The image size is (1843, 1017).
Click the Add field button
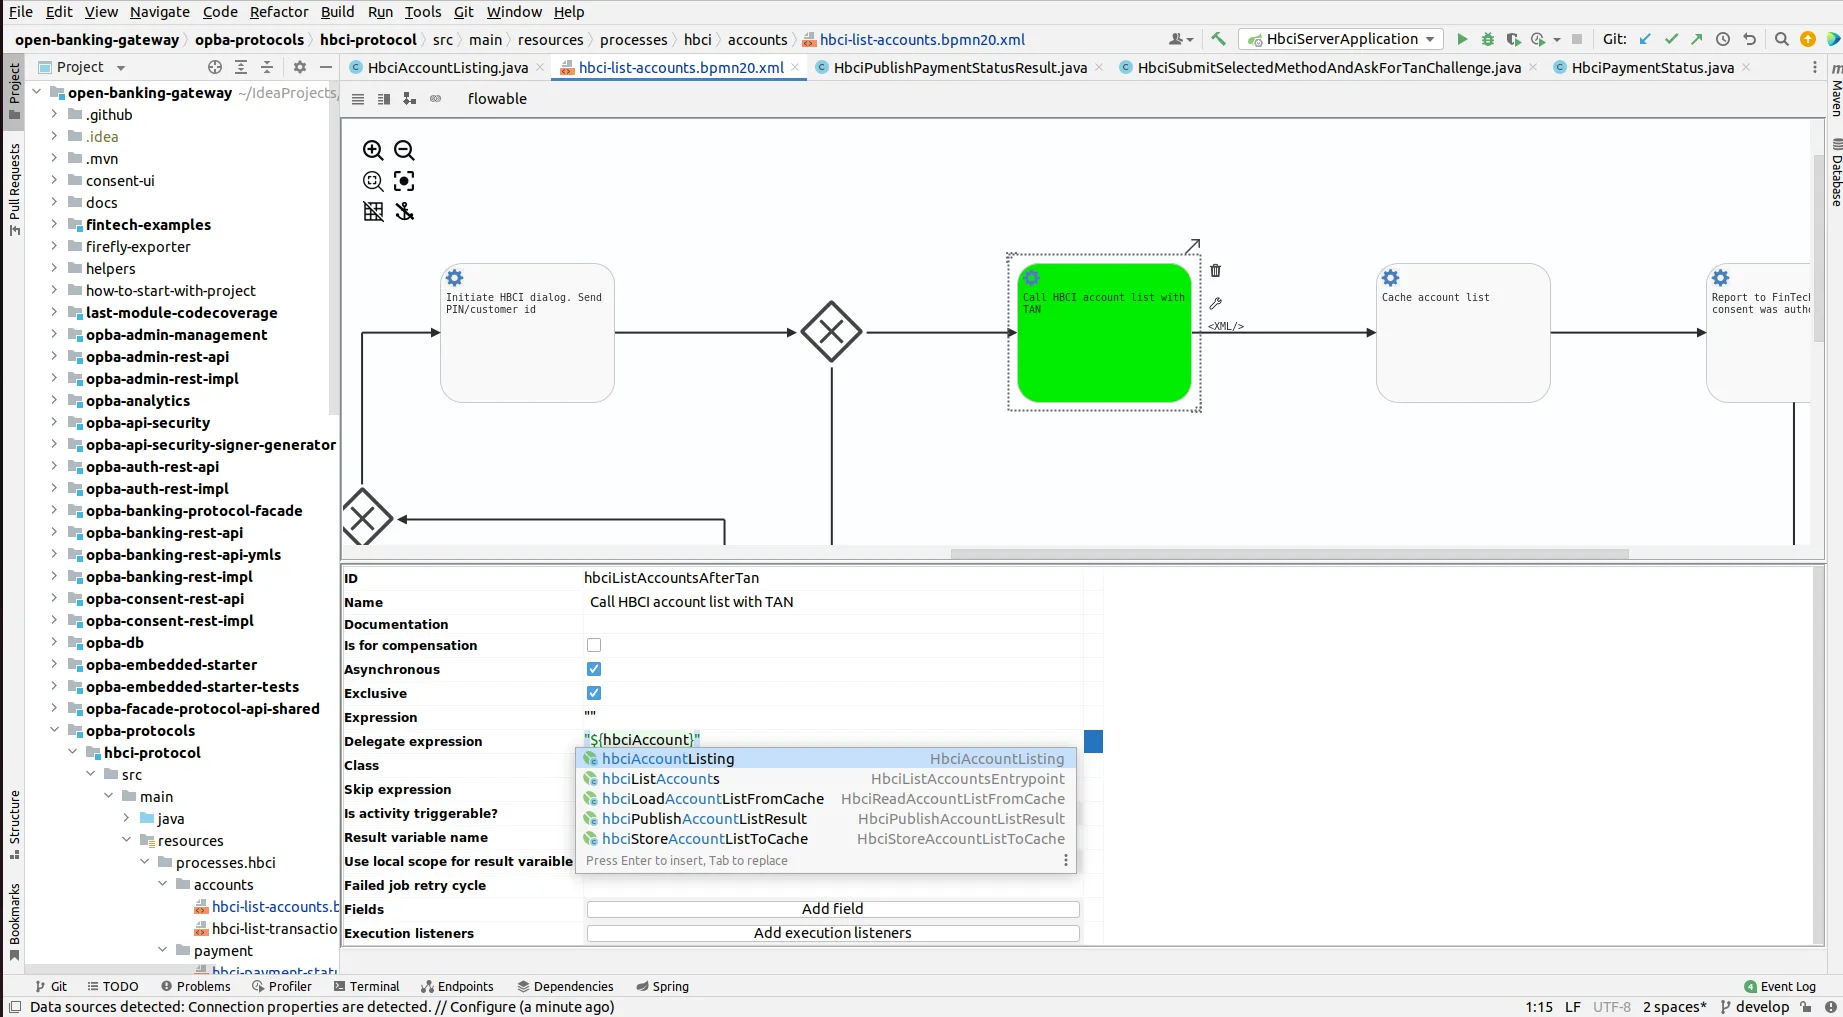click(x=833, y=909)
